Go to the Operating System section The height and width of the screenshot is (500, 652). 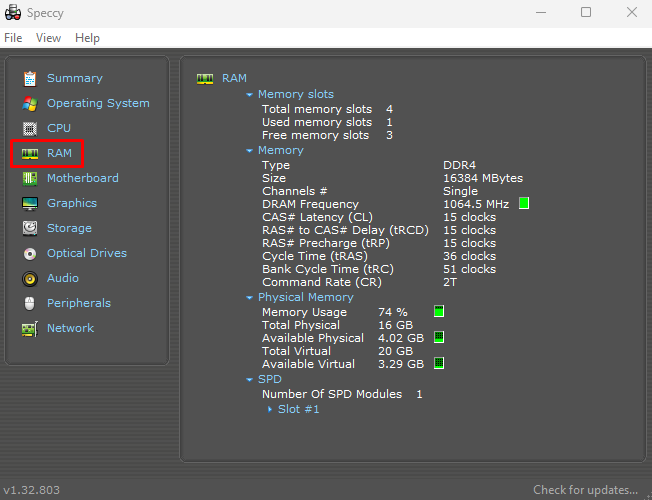[x=98, y=103]
